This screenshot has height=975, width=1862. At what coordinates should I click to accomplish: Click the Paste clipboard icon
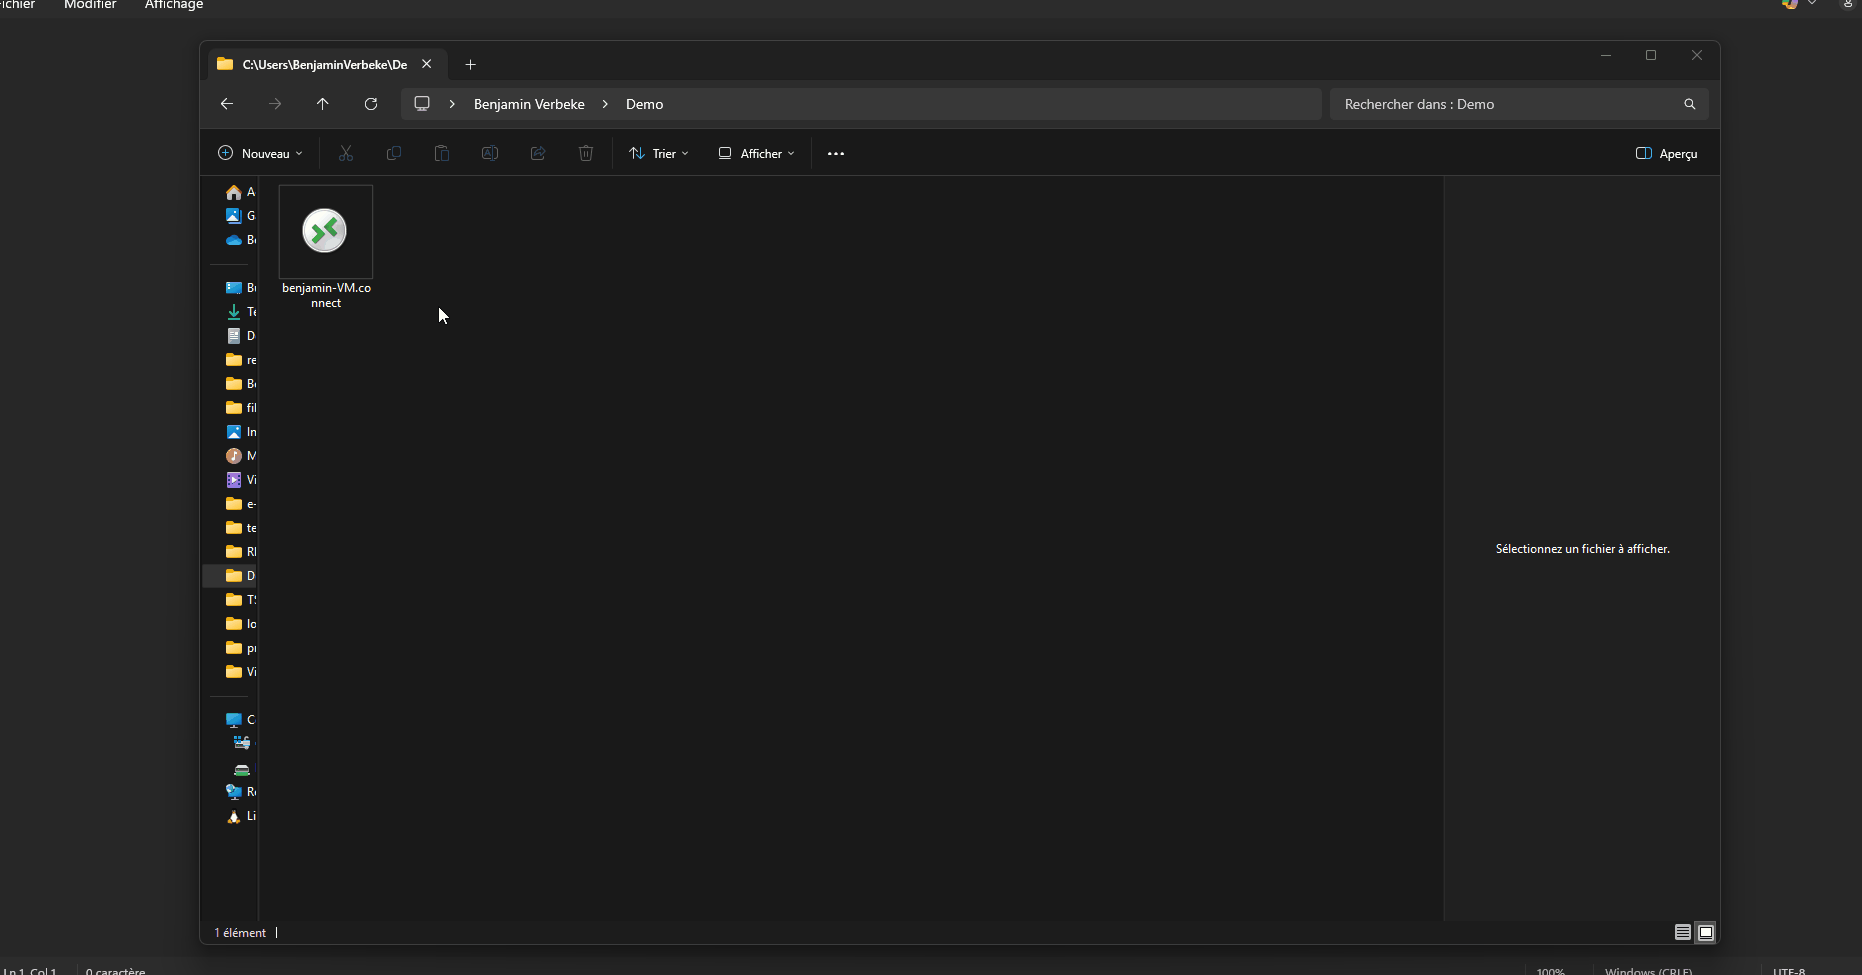tap(442, 153)
